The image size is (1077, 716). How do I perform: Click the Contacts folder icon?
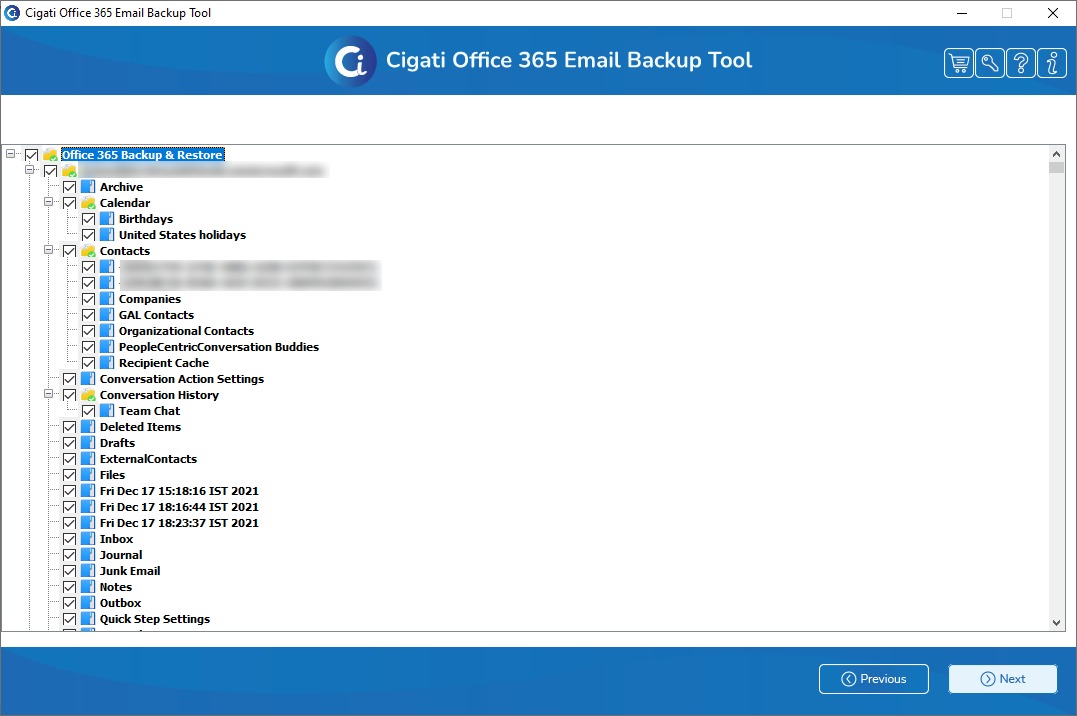coord(88,251)
